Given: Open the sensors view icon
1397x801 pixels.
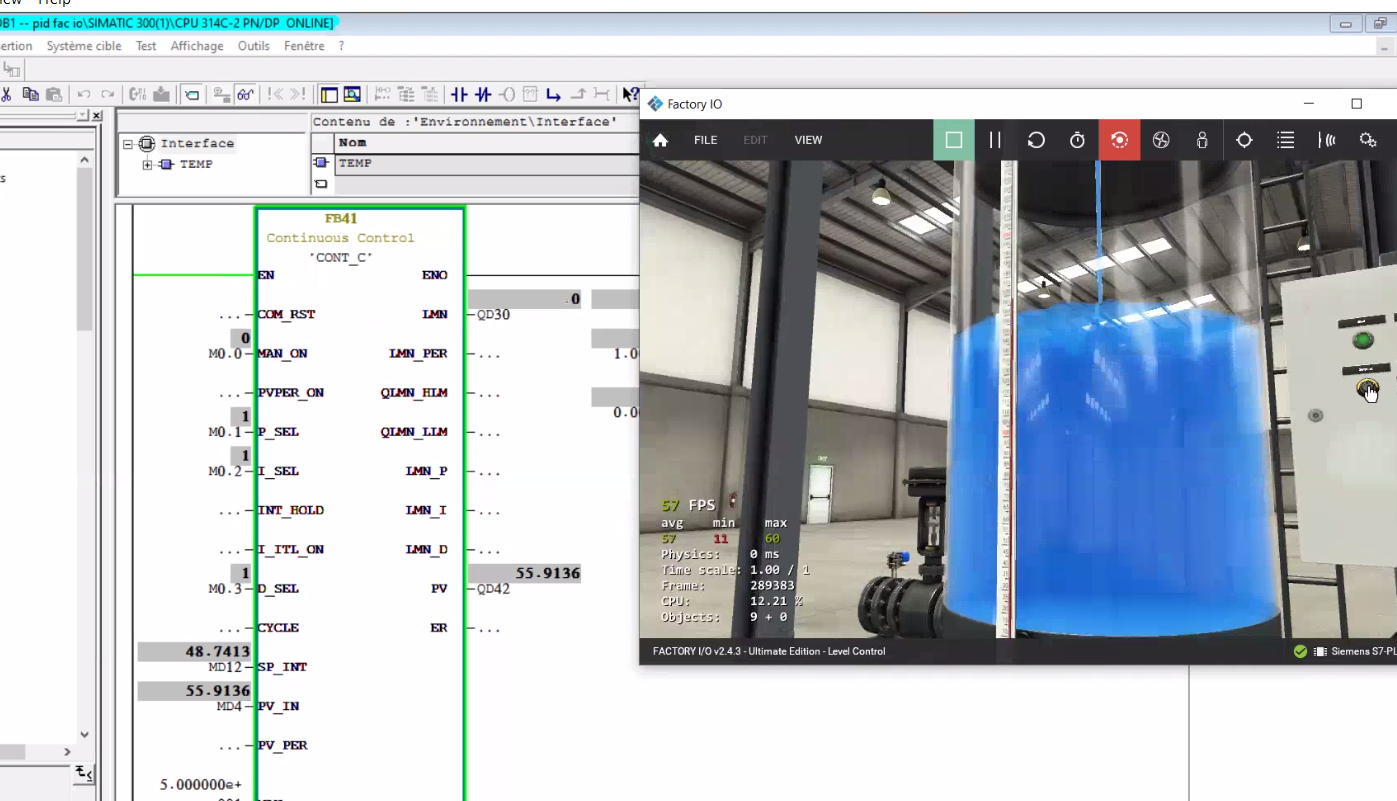Looking at the screenshot, I should tap(1327, 140).
